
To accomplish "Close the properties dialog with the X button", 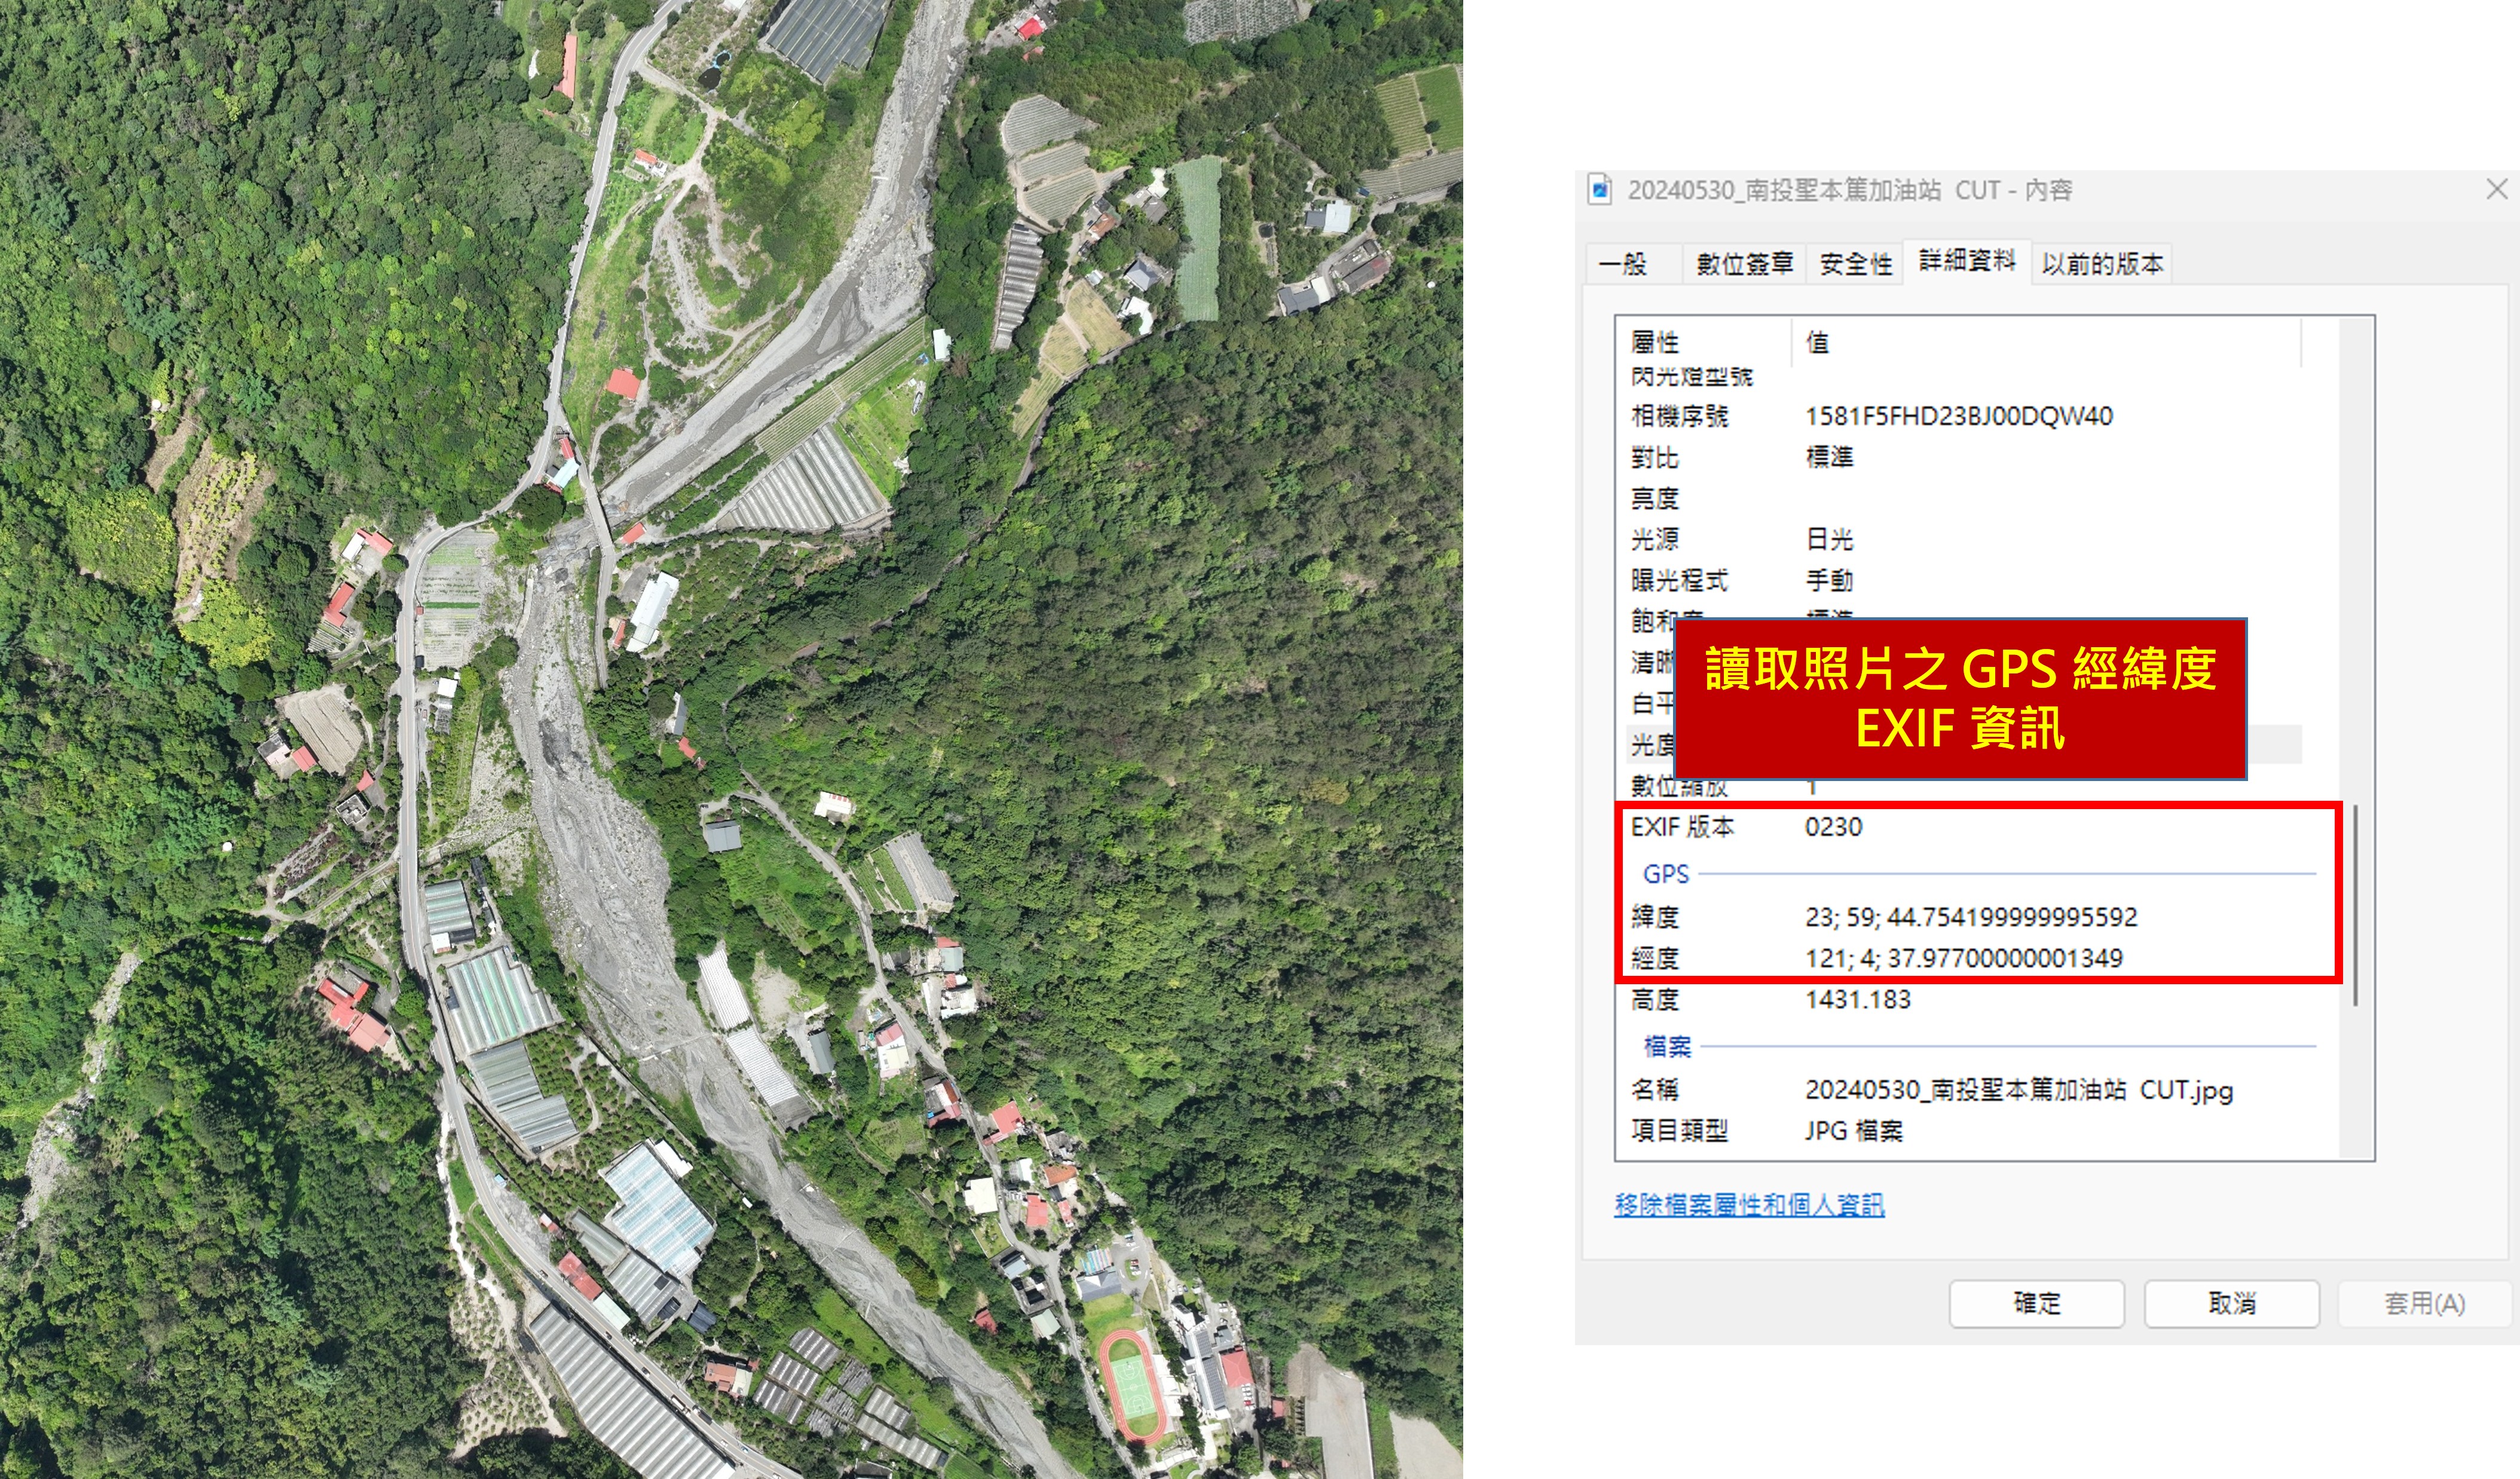I will pos(2497,189).
